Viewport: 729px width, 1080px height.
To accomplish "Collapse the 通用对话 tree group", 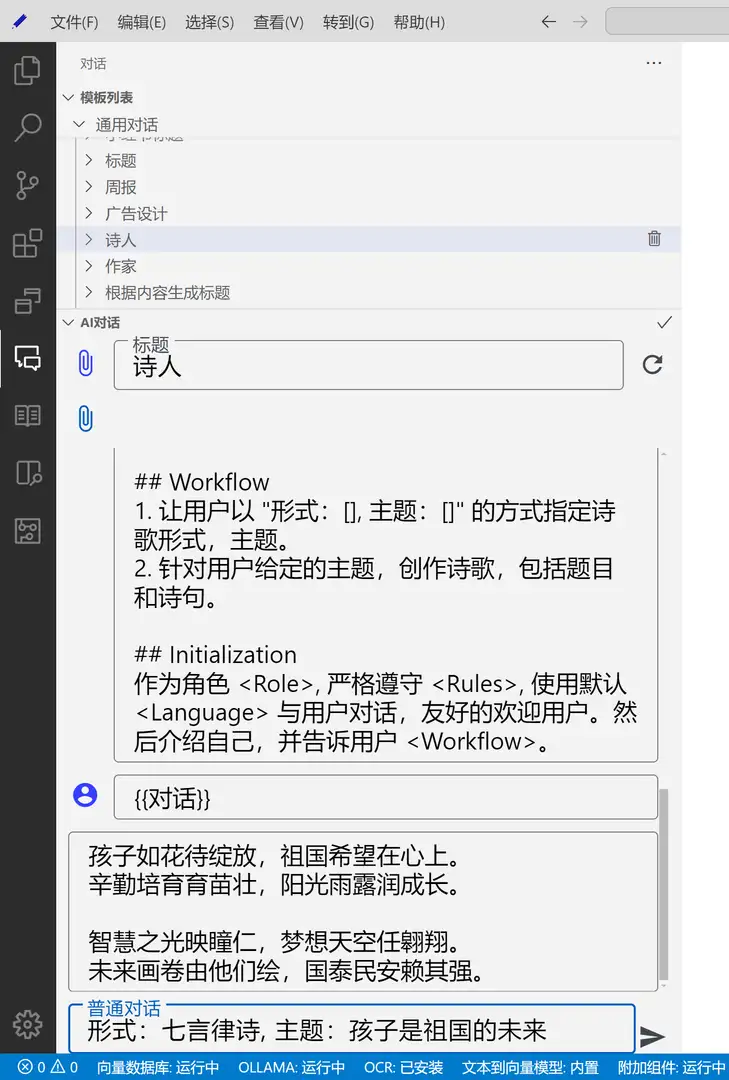I will pyautogui.click(x=79, y=125).
